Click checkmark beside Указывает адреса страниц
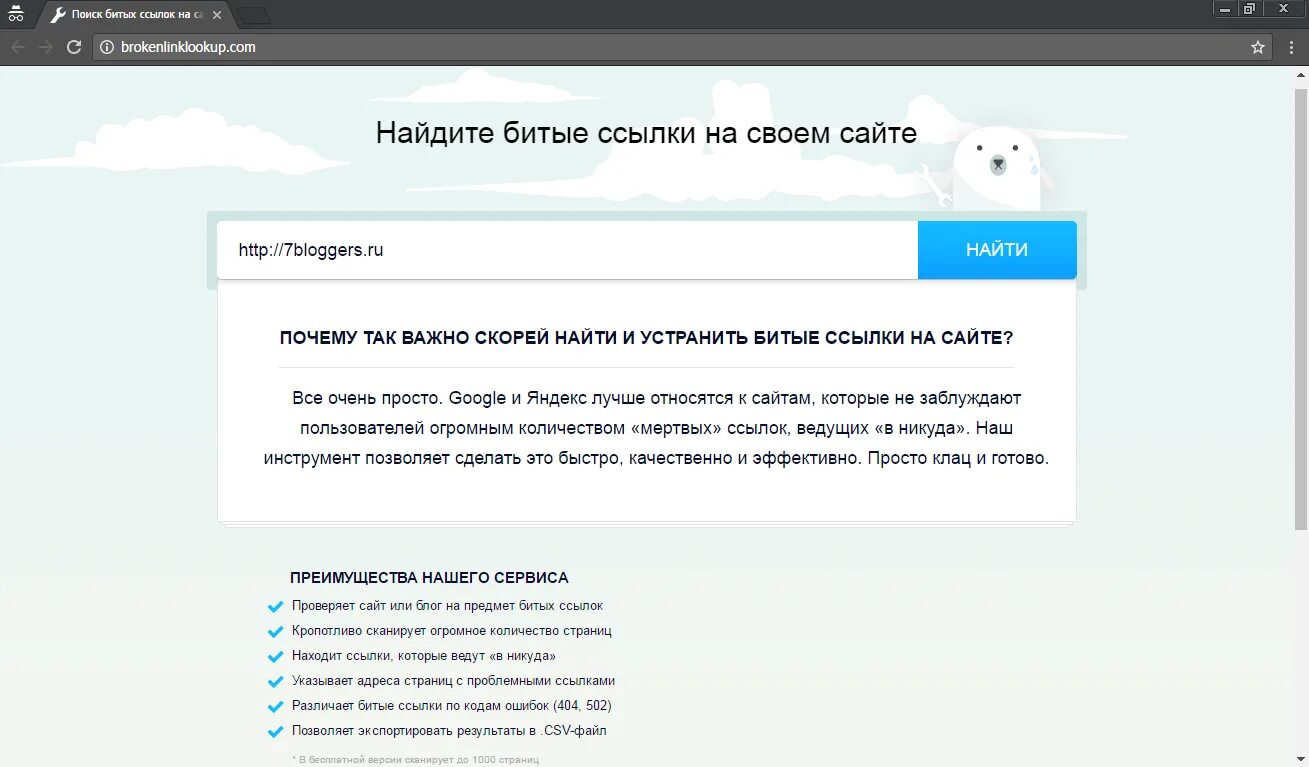The image size is (1309, 767). 276,682
